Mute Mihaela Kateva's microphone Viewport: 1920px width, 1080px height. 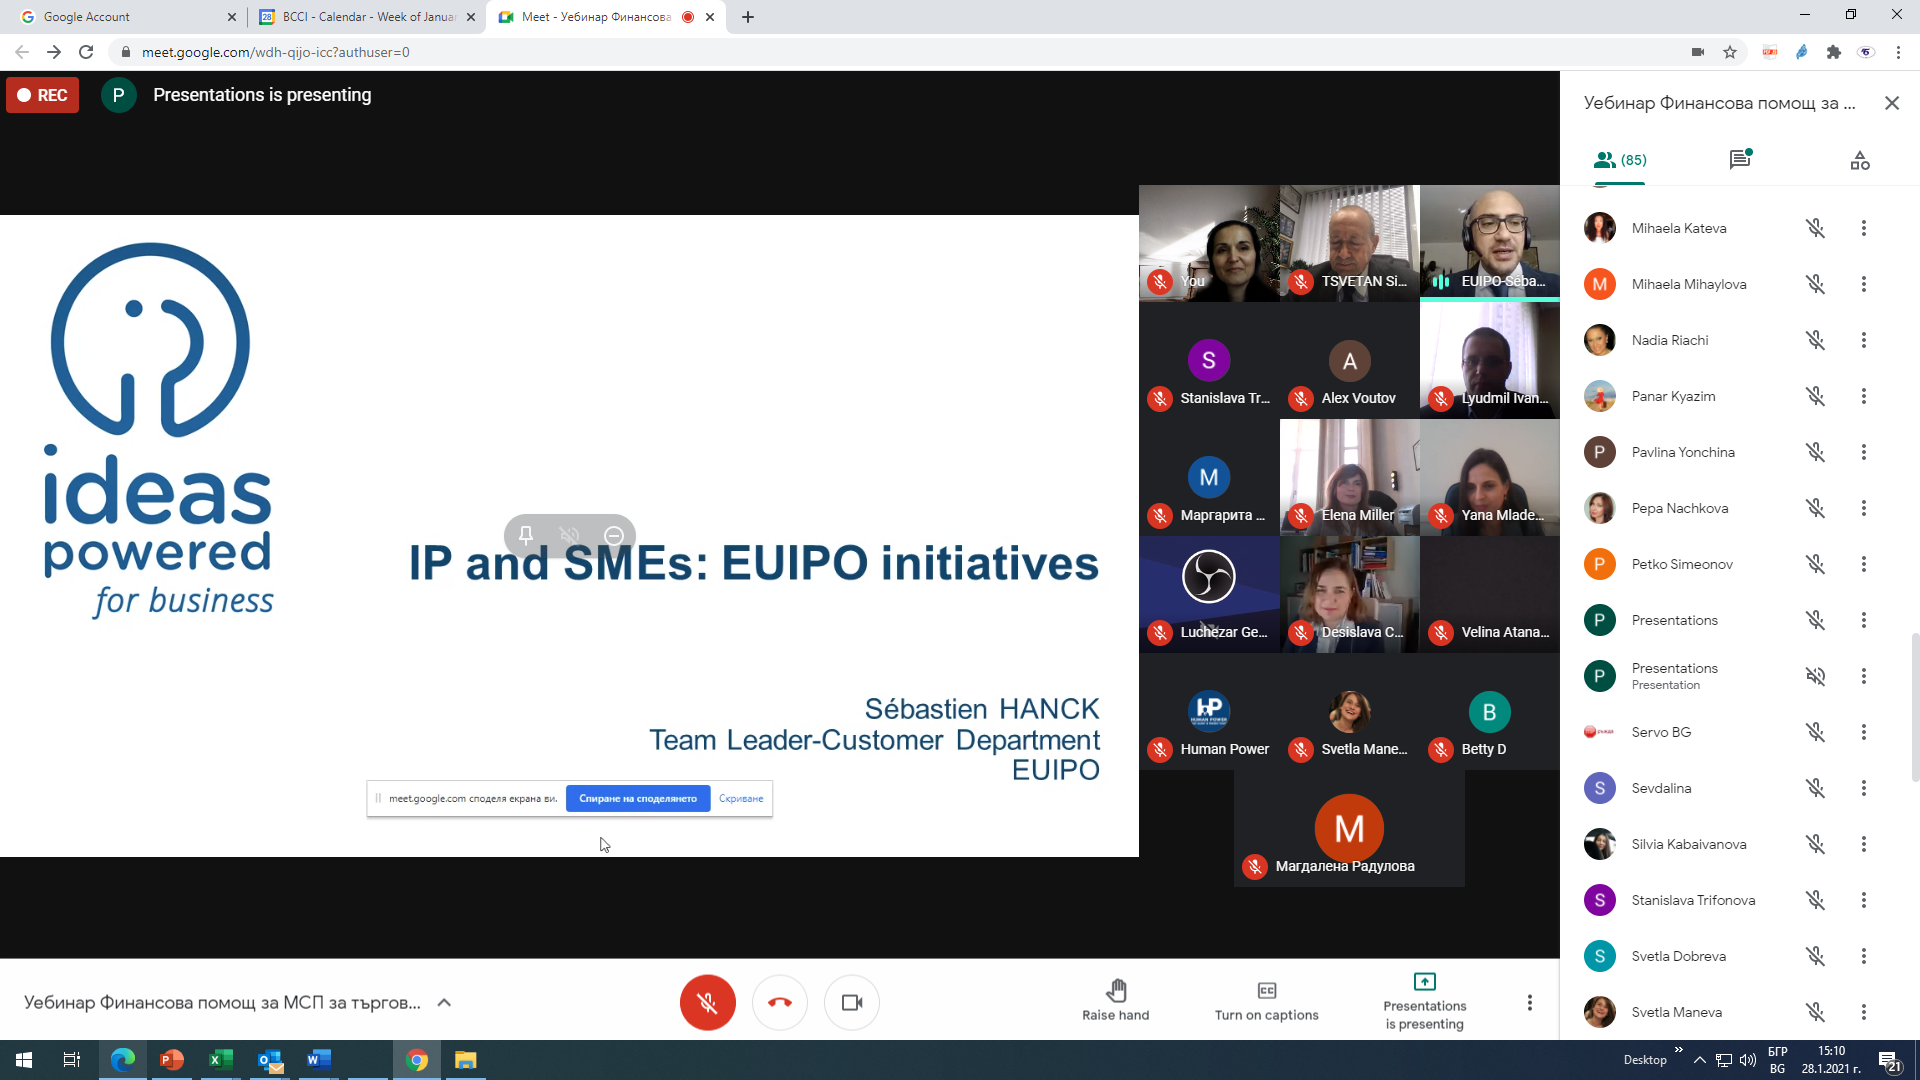point(1815,228)
